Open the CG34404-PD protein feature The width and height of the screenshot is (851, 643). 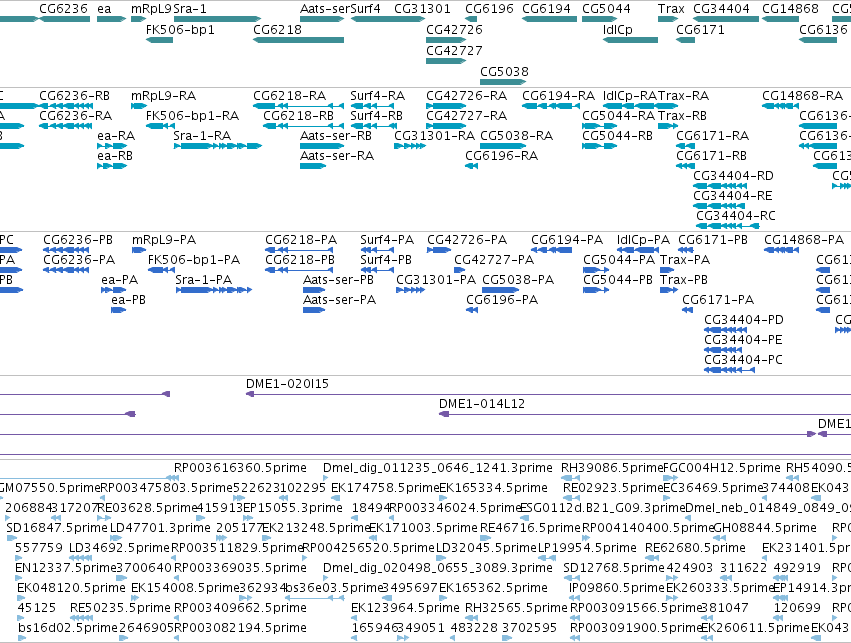click(x=726, y=330)
